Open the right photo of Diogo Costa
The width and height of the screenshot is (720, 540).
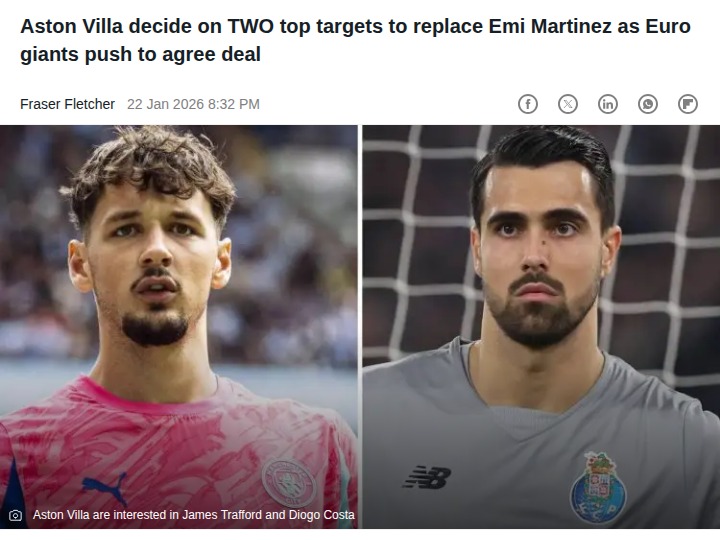pyautogui.click(x=541, y=326)
